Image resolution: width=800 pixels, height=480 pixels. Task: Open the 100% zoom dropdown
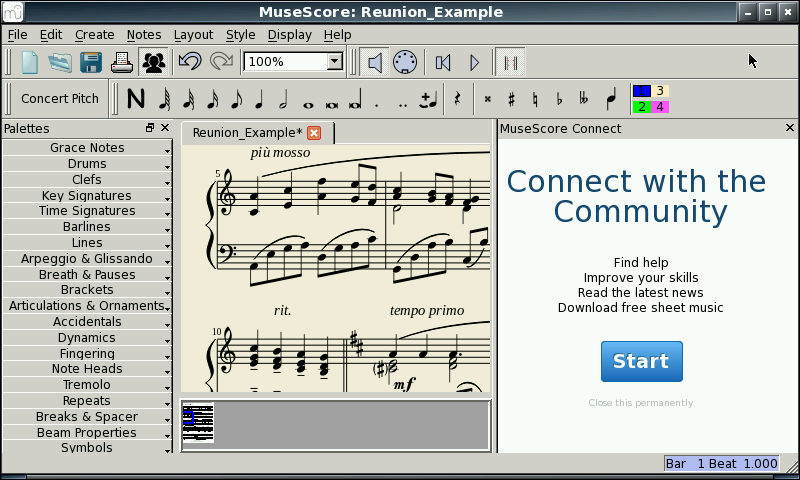(x=335, y=62)
